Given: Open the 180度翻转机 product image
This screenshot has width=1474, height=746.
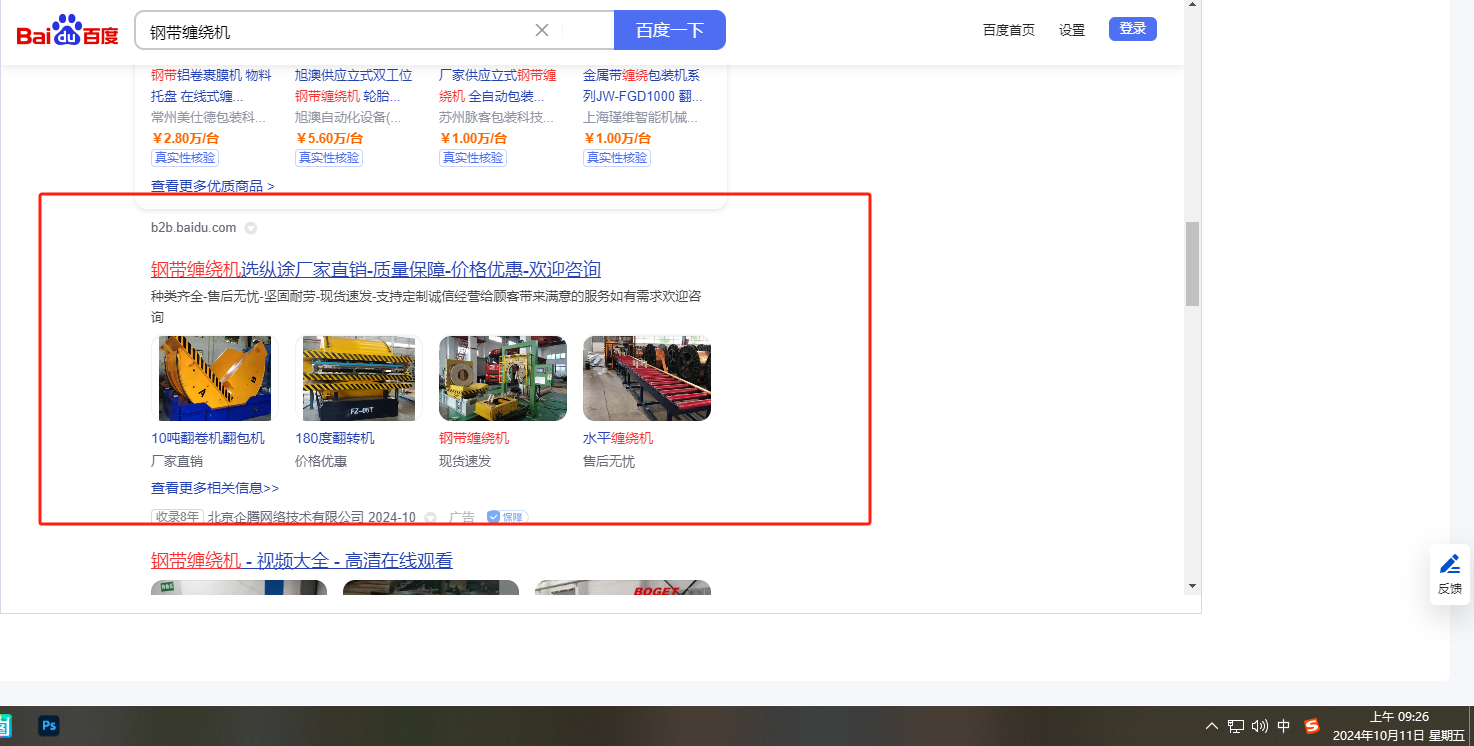Looking at the screenshot, I should 359,378.
